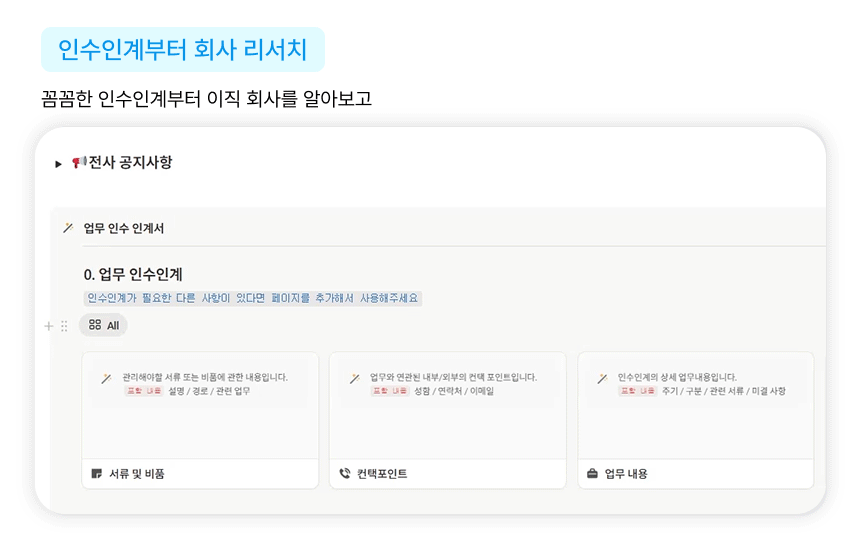Viewport: 860px width, 545px height.
Task: Click the briefcase icon next to 업무 내용
Action: coord(592,474)
